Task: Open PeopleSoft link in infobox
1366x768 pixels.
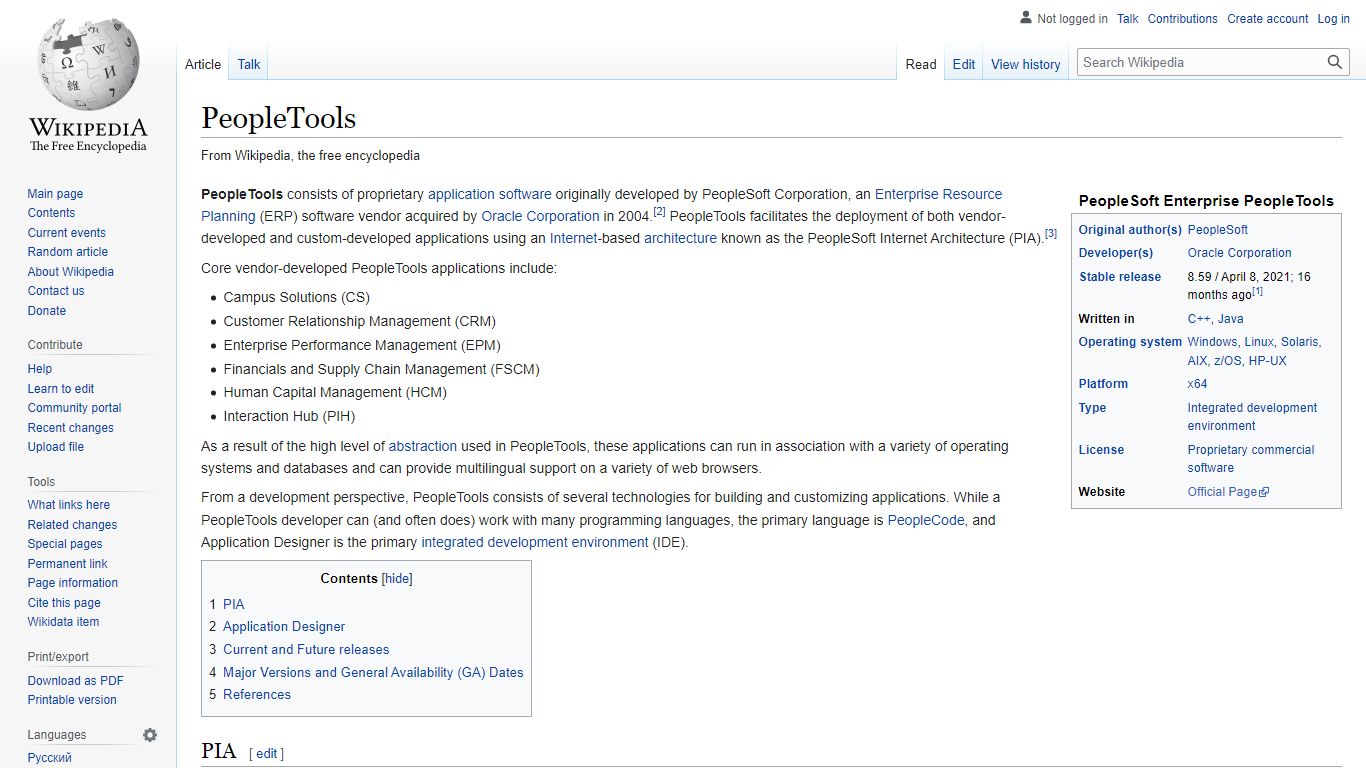Action: [x=1218, y=230]
